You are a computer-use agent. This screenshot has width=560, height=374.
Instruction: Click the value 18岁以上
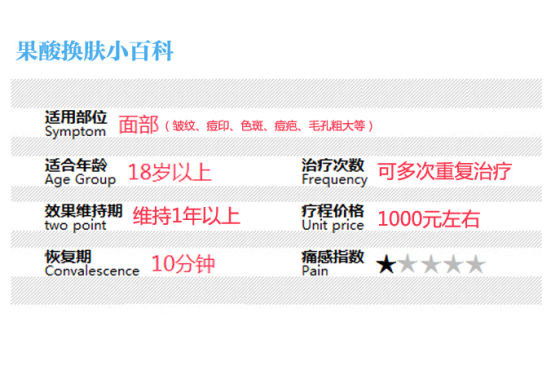[x=170, y=172]
